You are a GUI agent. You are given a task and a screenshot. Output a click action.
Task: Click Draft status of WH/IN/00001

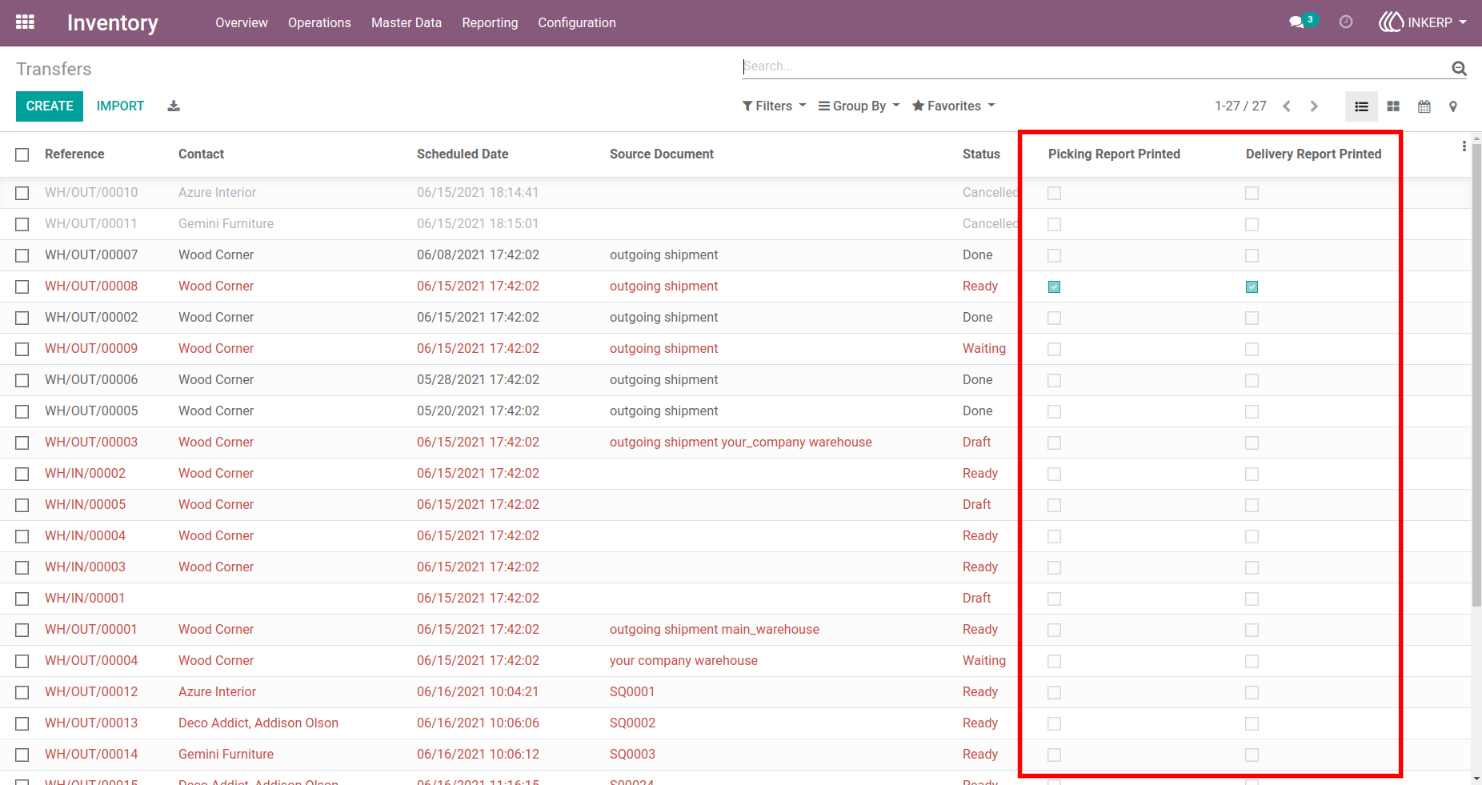pyautogui.click(x=977, y=598)
